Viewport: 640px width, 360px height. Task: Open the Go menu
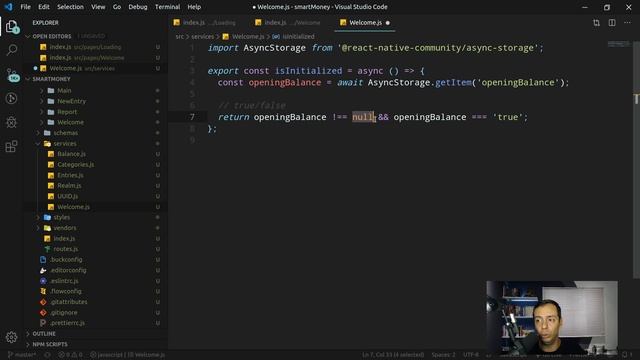coord(117,7)
